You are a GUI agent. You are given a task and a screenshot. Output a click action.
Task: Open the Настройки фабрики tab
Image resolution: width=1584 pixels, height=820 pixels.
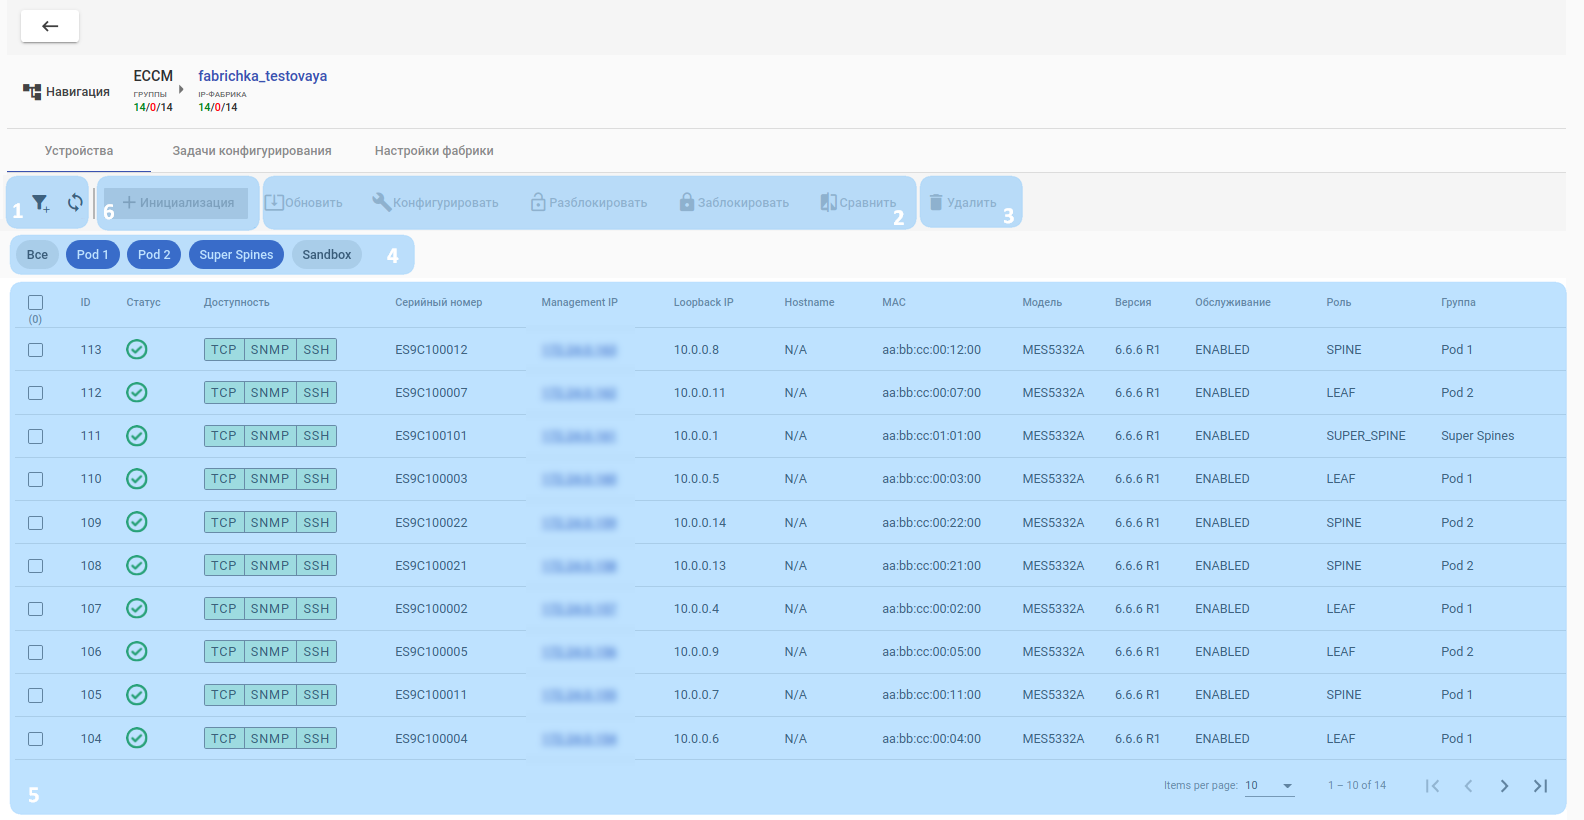click(x=434, y=151)
